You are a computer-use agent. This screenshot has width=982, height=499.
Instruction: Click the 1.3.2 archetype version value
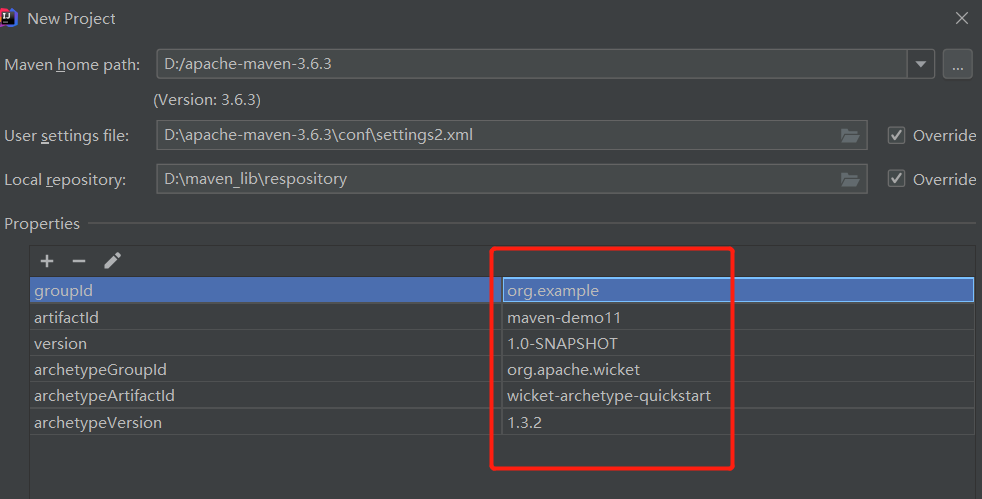pos(524,423)
